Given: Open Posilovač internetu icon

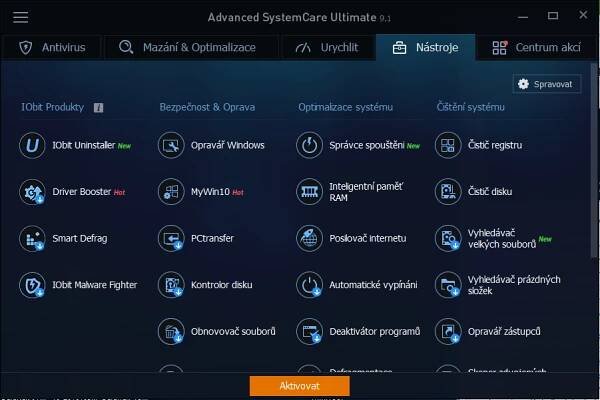Looking at the screenshot, I should [x=309, y=238].
